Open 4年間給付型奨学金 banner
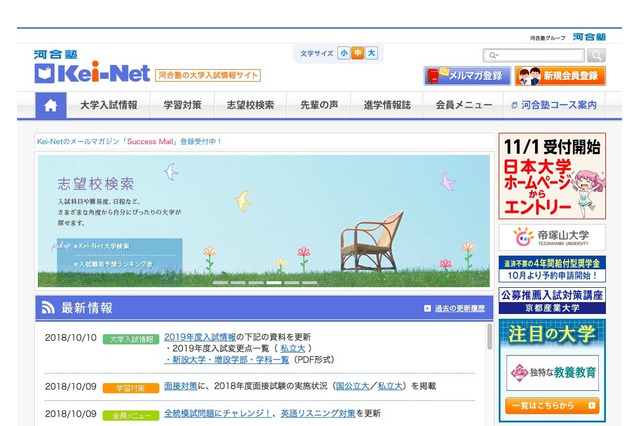The height and width of the screenshot is (426, 640). 552,269
